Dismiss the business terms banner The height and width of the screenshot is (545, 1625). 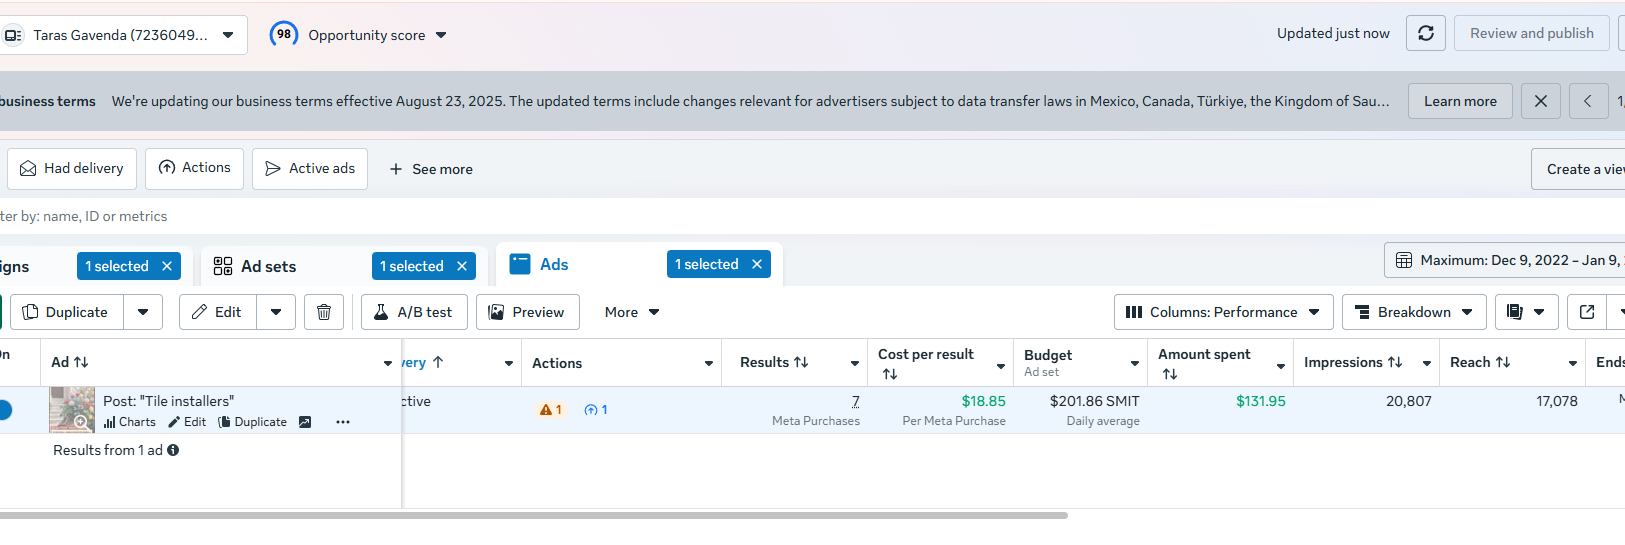[1540, 101]
